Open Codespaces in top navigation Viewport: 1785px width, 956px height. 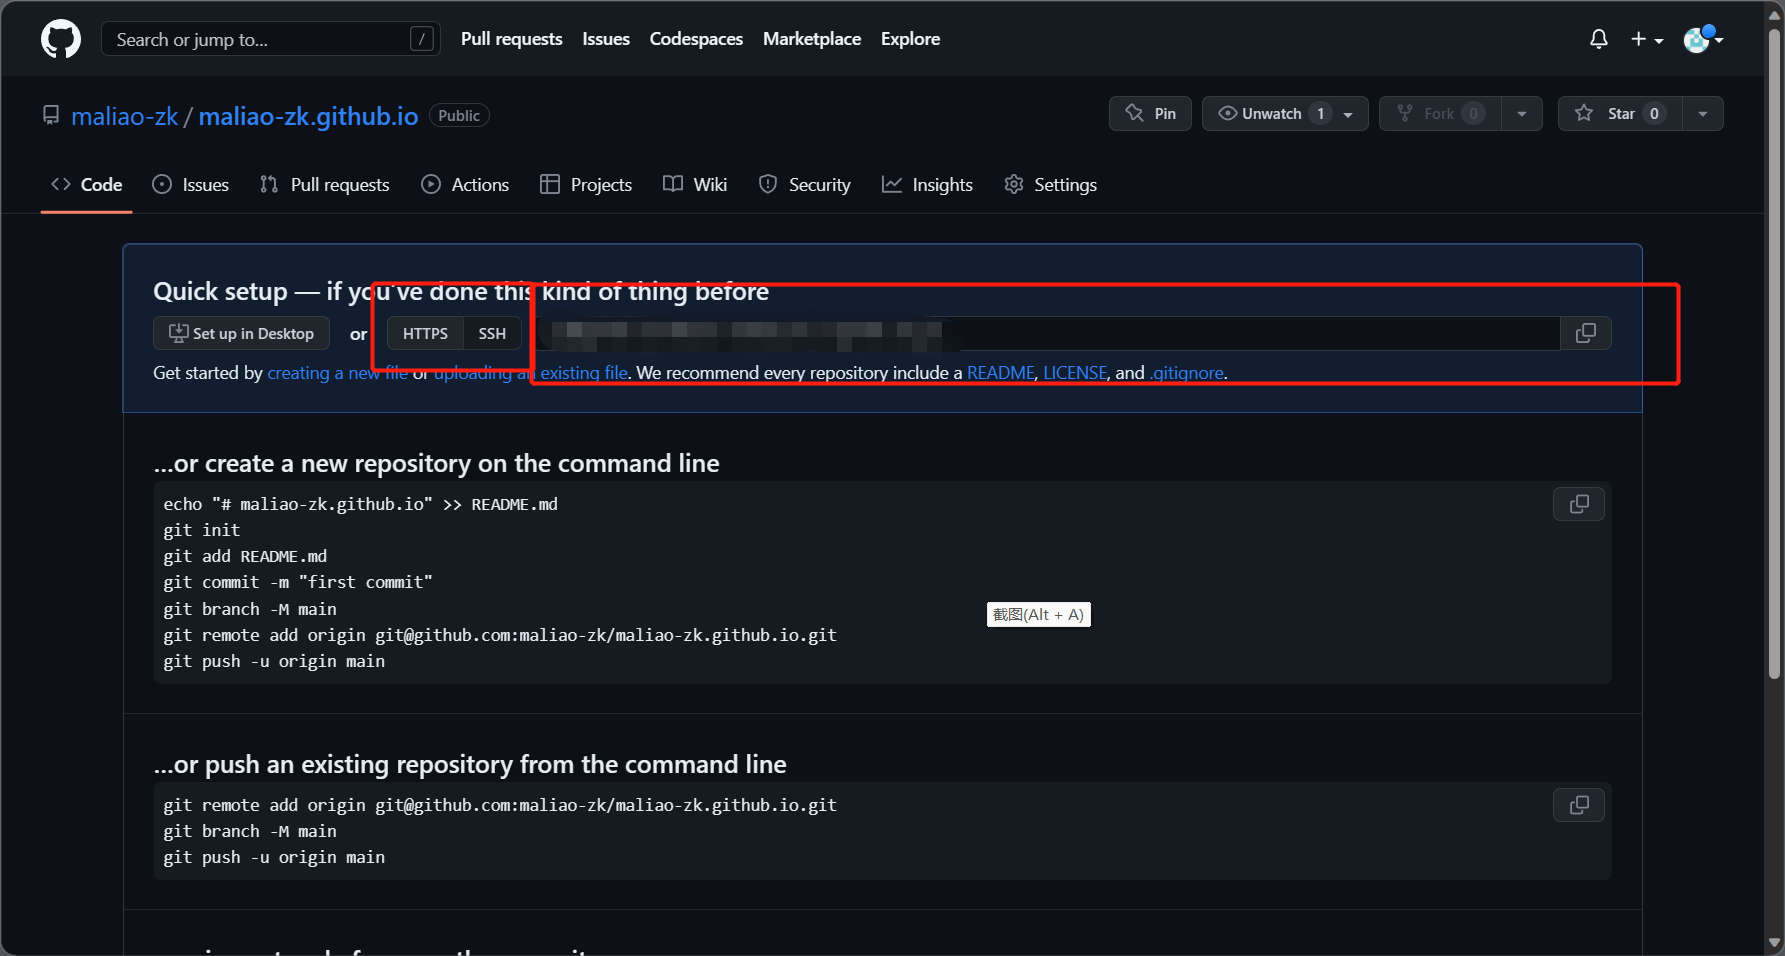pyautogui.click(x=696, y=39)
